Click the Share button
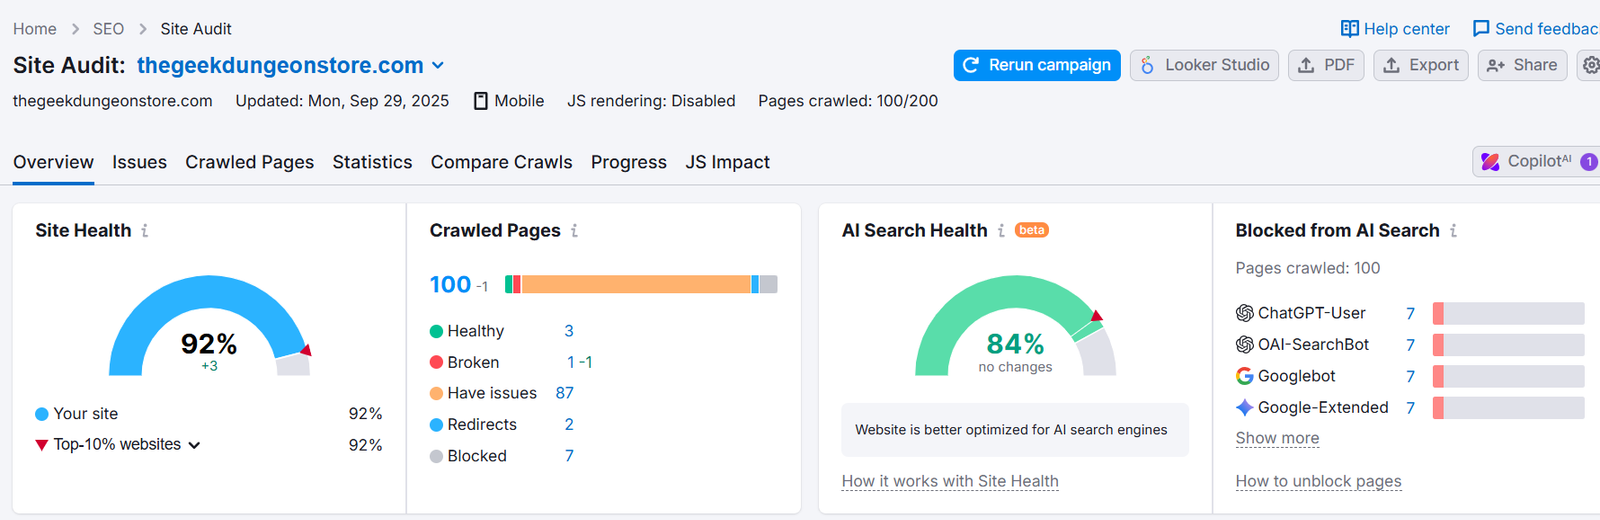Viewport: 1600px width, 520px height. click(1522, 65)
